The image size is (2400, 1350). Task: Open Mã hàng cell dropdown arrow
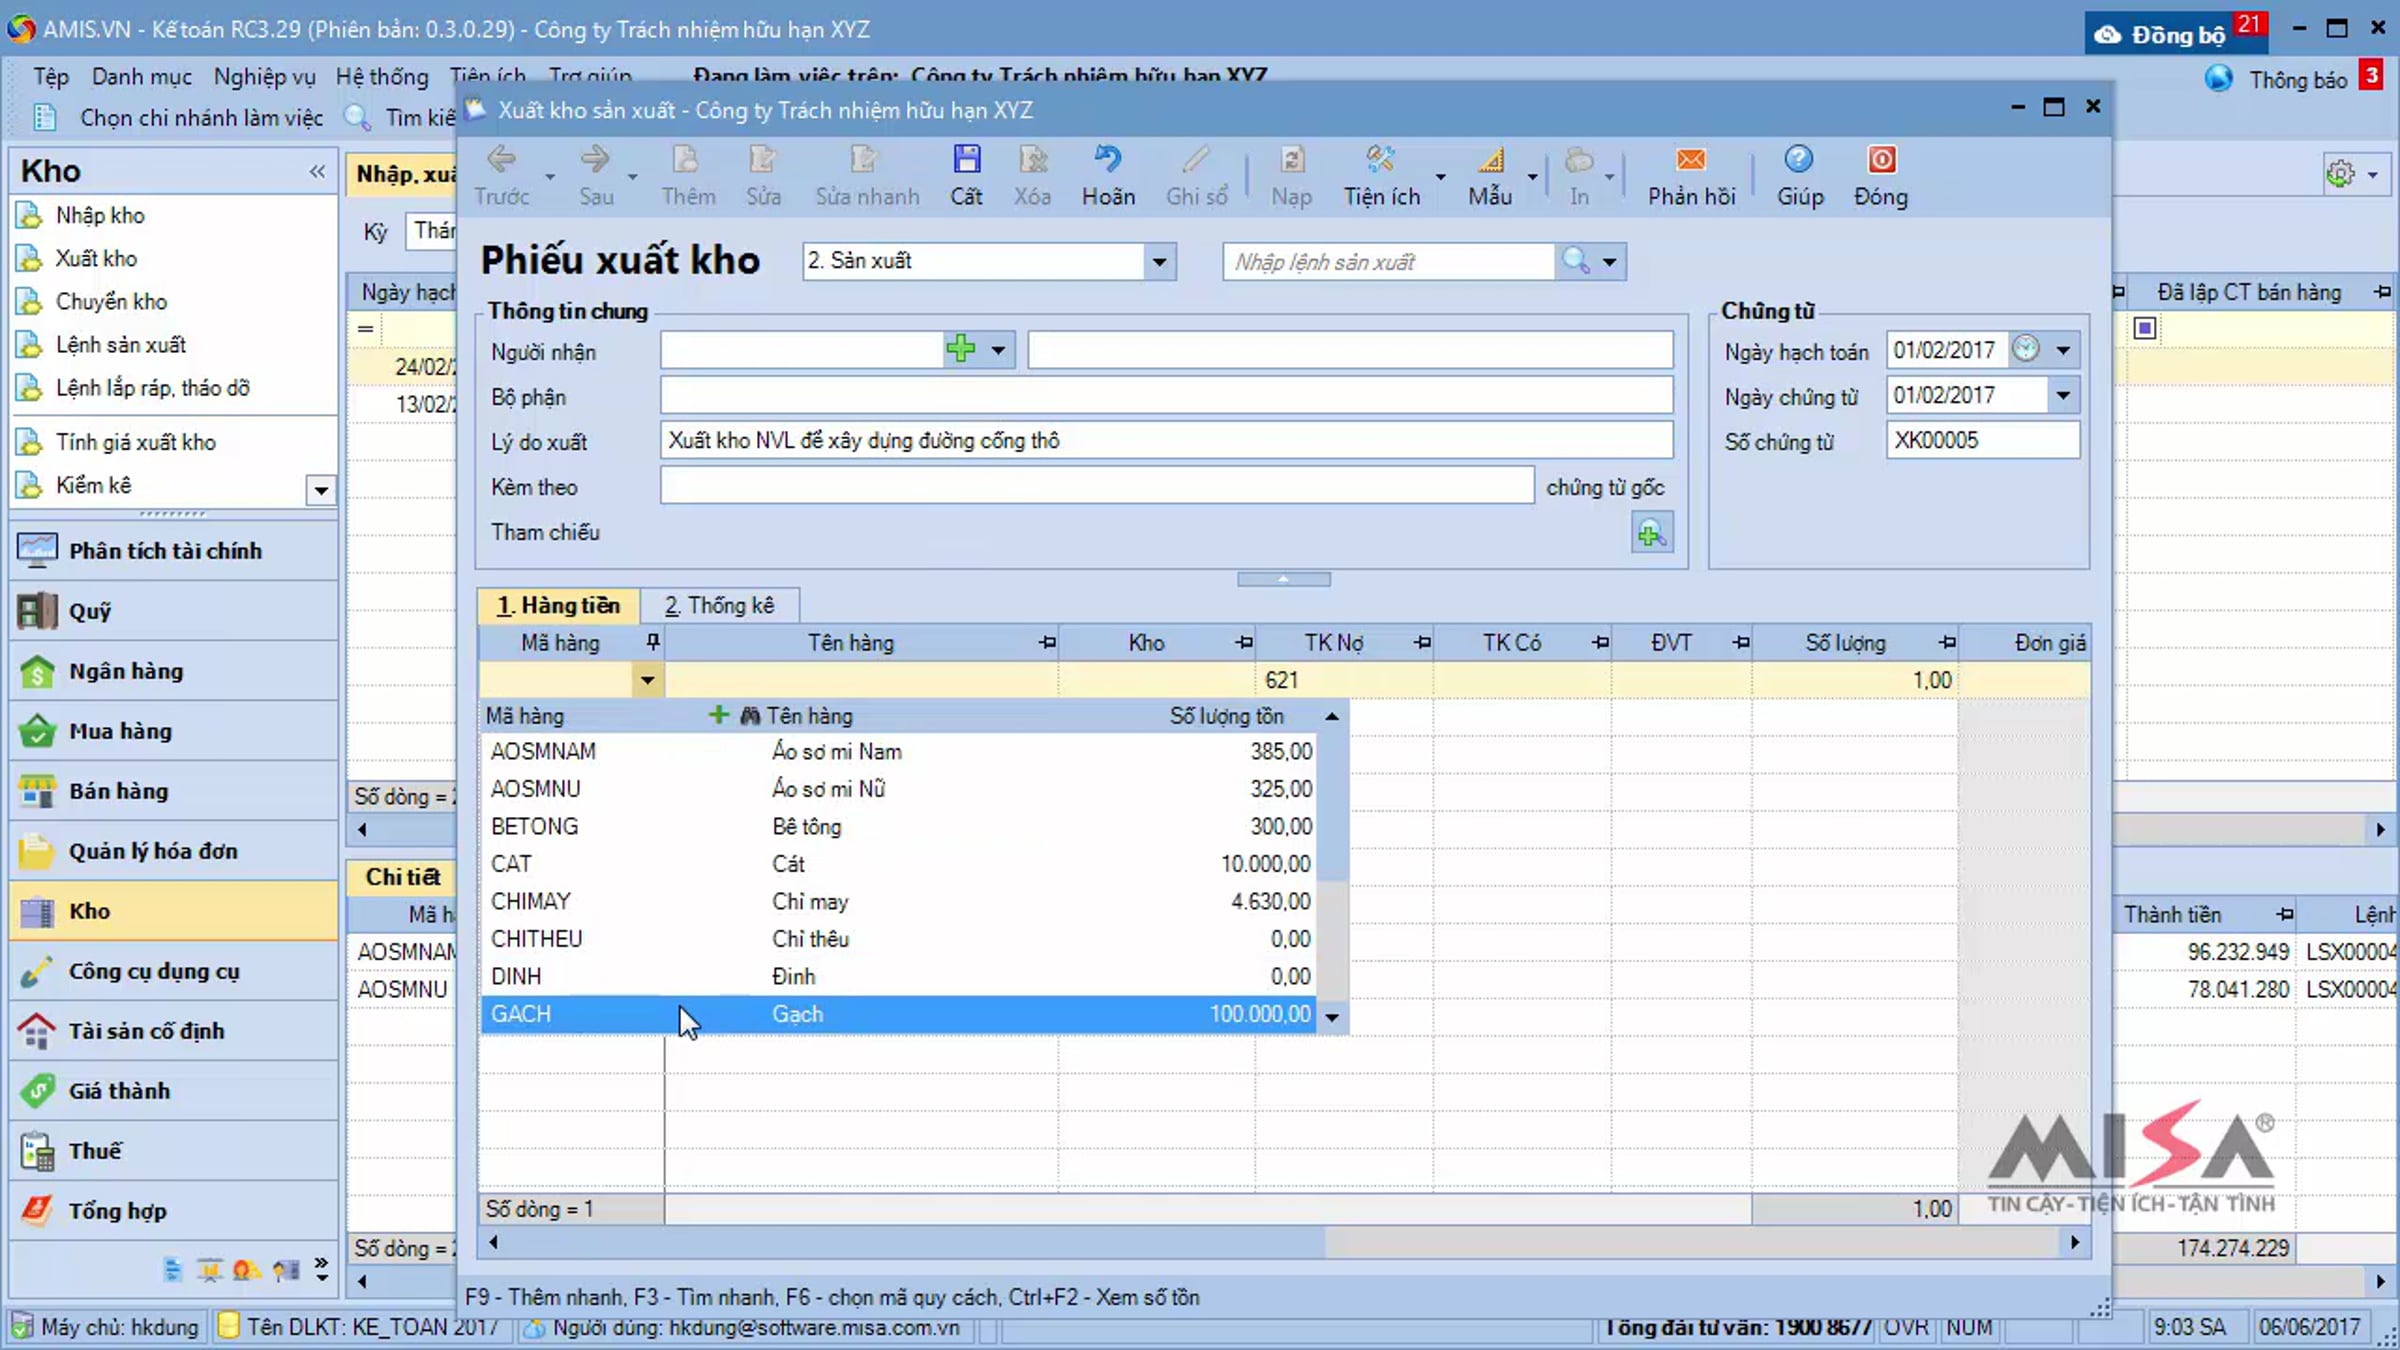click(647, 680)
